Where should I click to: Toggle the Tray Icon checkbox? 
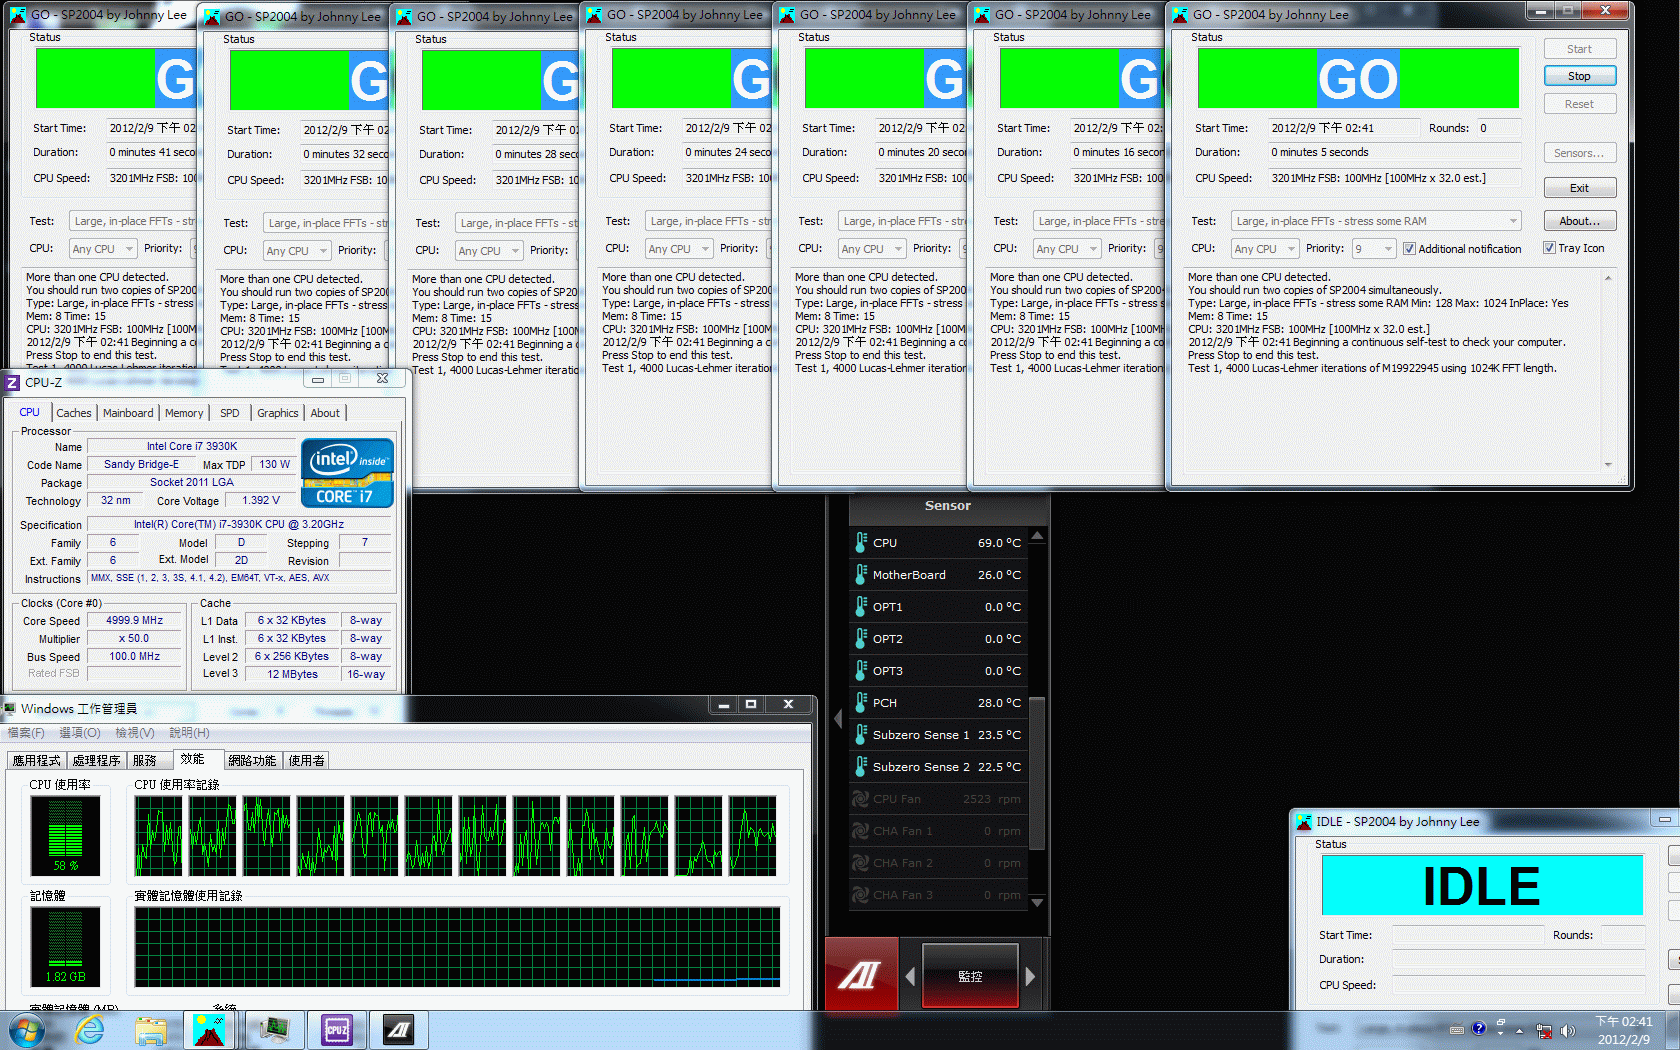1549,248
